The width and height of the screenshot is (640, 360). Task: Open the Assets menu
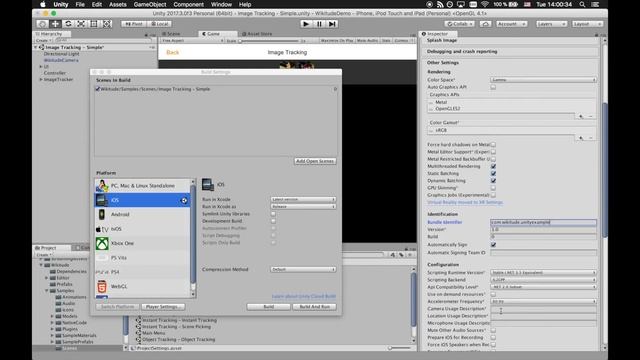(118, 4)
